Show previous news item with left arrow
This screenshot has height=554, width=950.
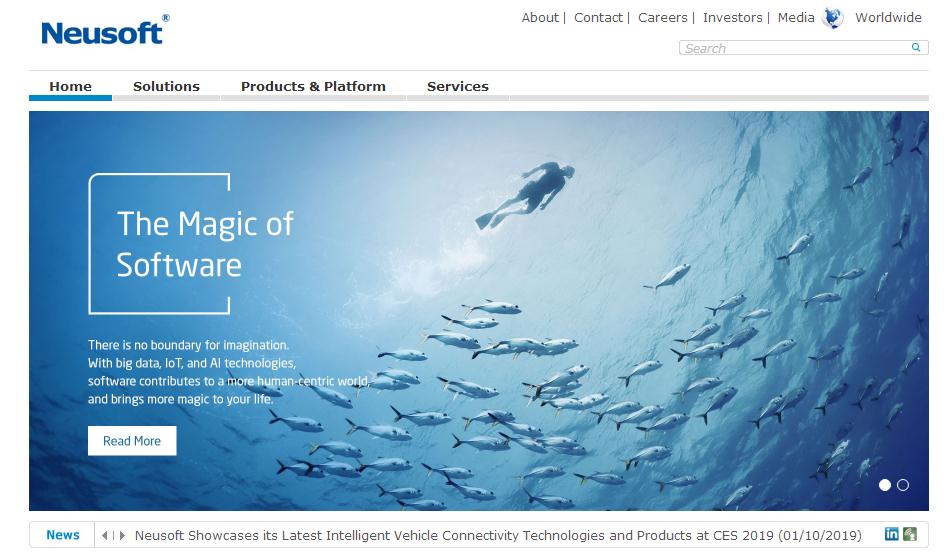tap(104, 535)
